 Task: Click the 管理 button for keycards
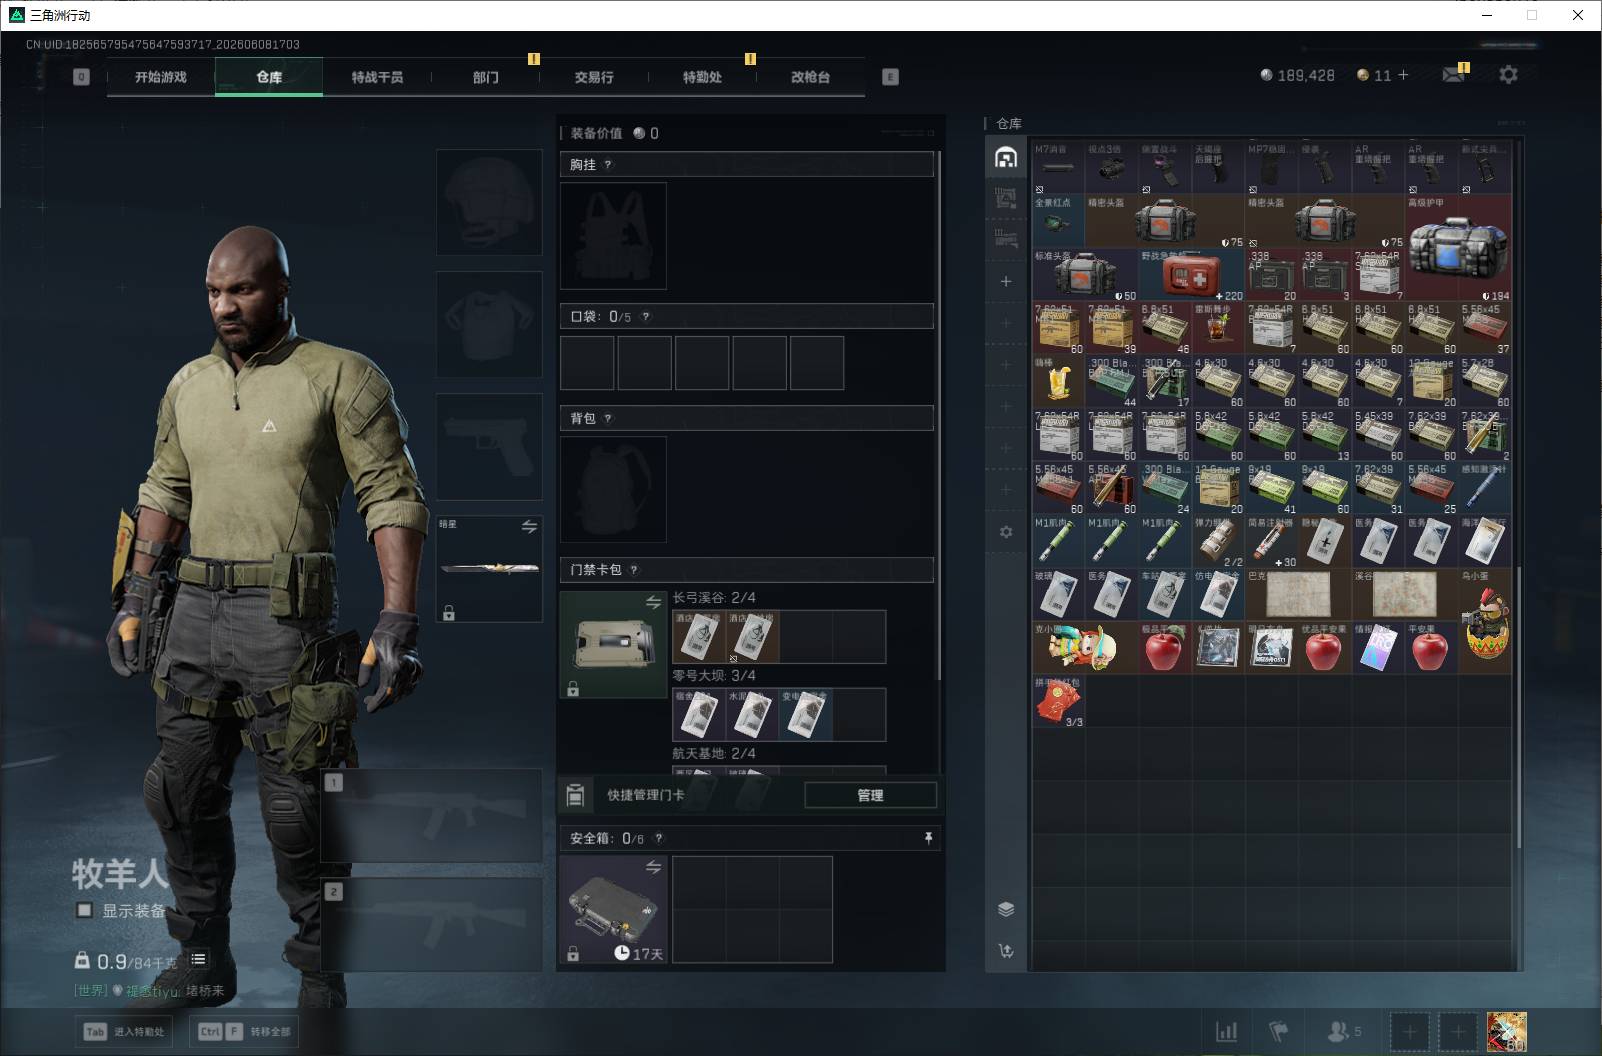870,795
